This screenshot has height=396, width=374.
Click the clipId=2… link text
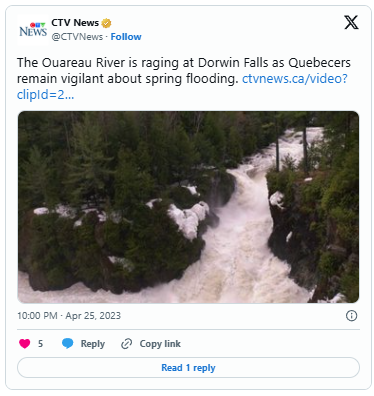click(x=45, y=95)
